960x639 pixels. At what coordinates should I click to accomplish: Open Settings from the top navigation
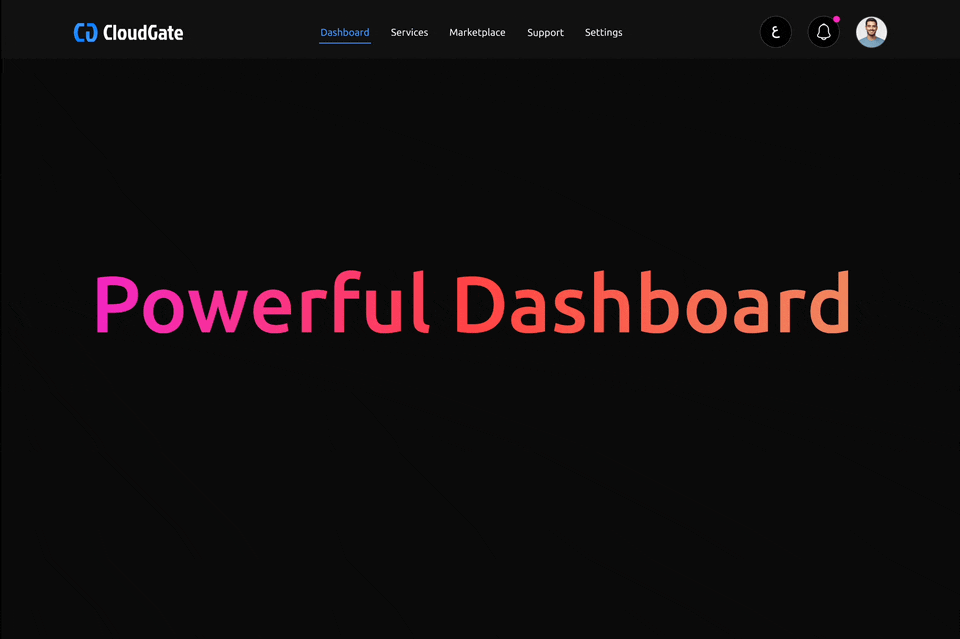(603, 32)
